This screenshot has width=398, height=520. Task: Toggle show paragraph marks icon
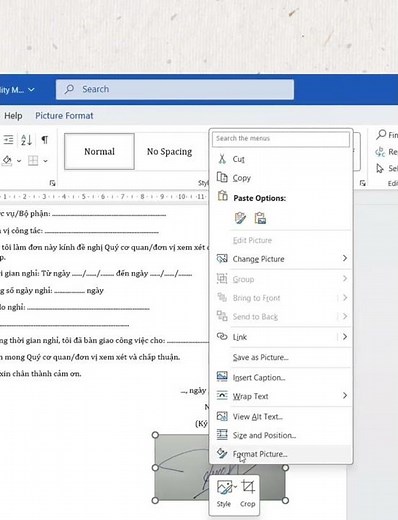(x=44, y=140)
